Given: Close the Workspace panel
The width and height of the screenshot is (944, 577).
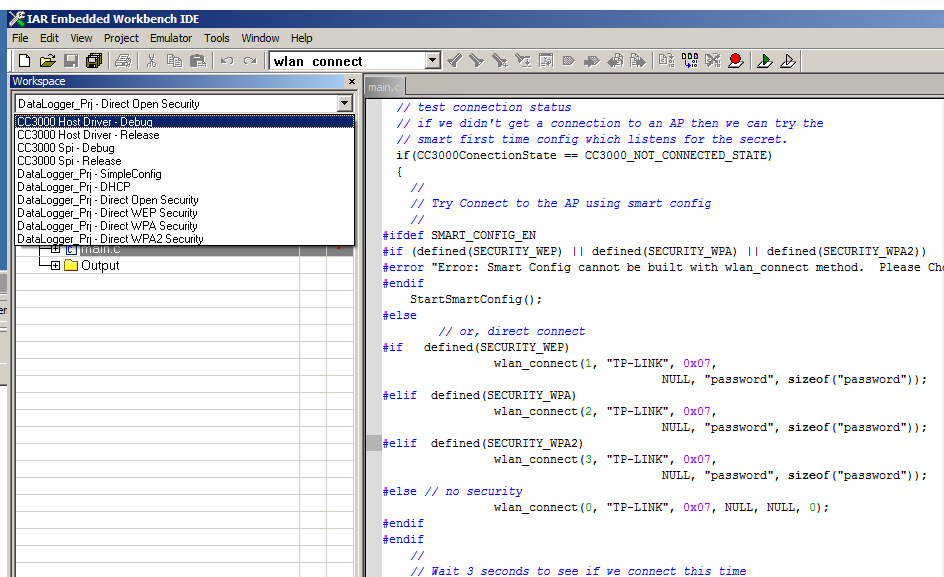Looking at the screenshot, I should (352, 81).
